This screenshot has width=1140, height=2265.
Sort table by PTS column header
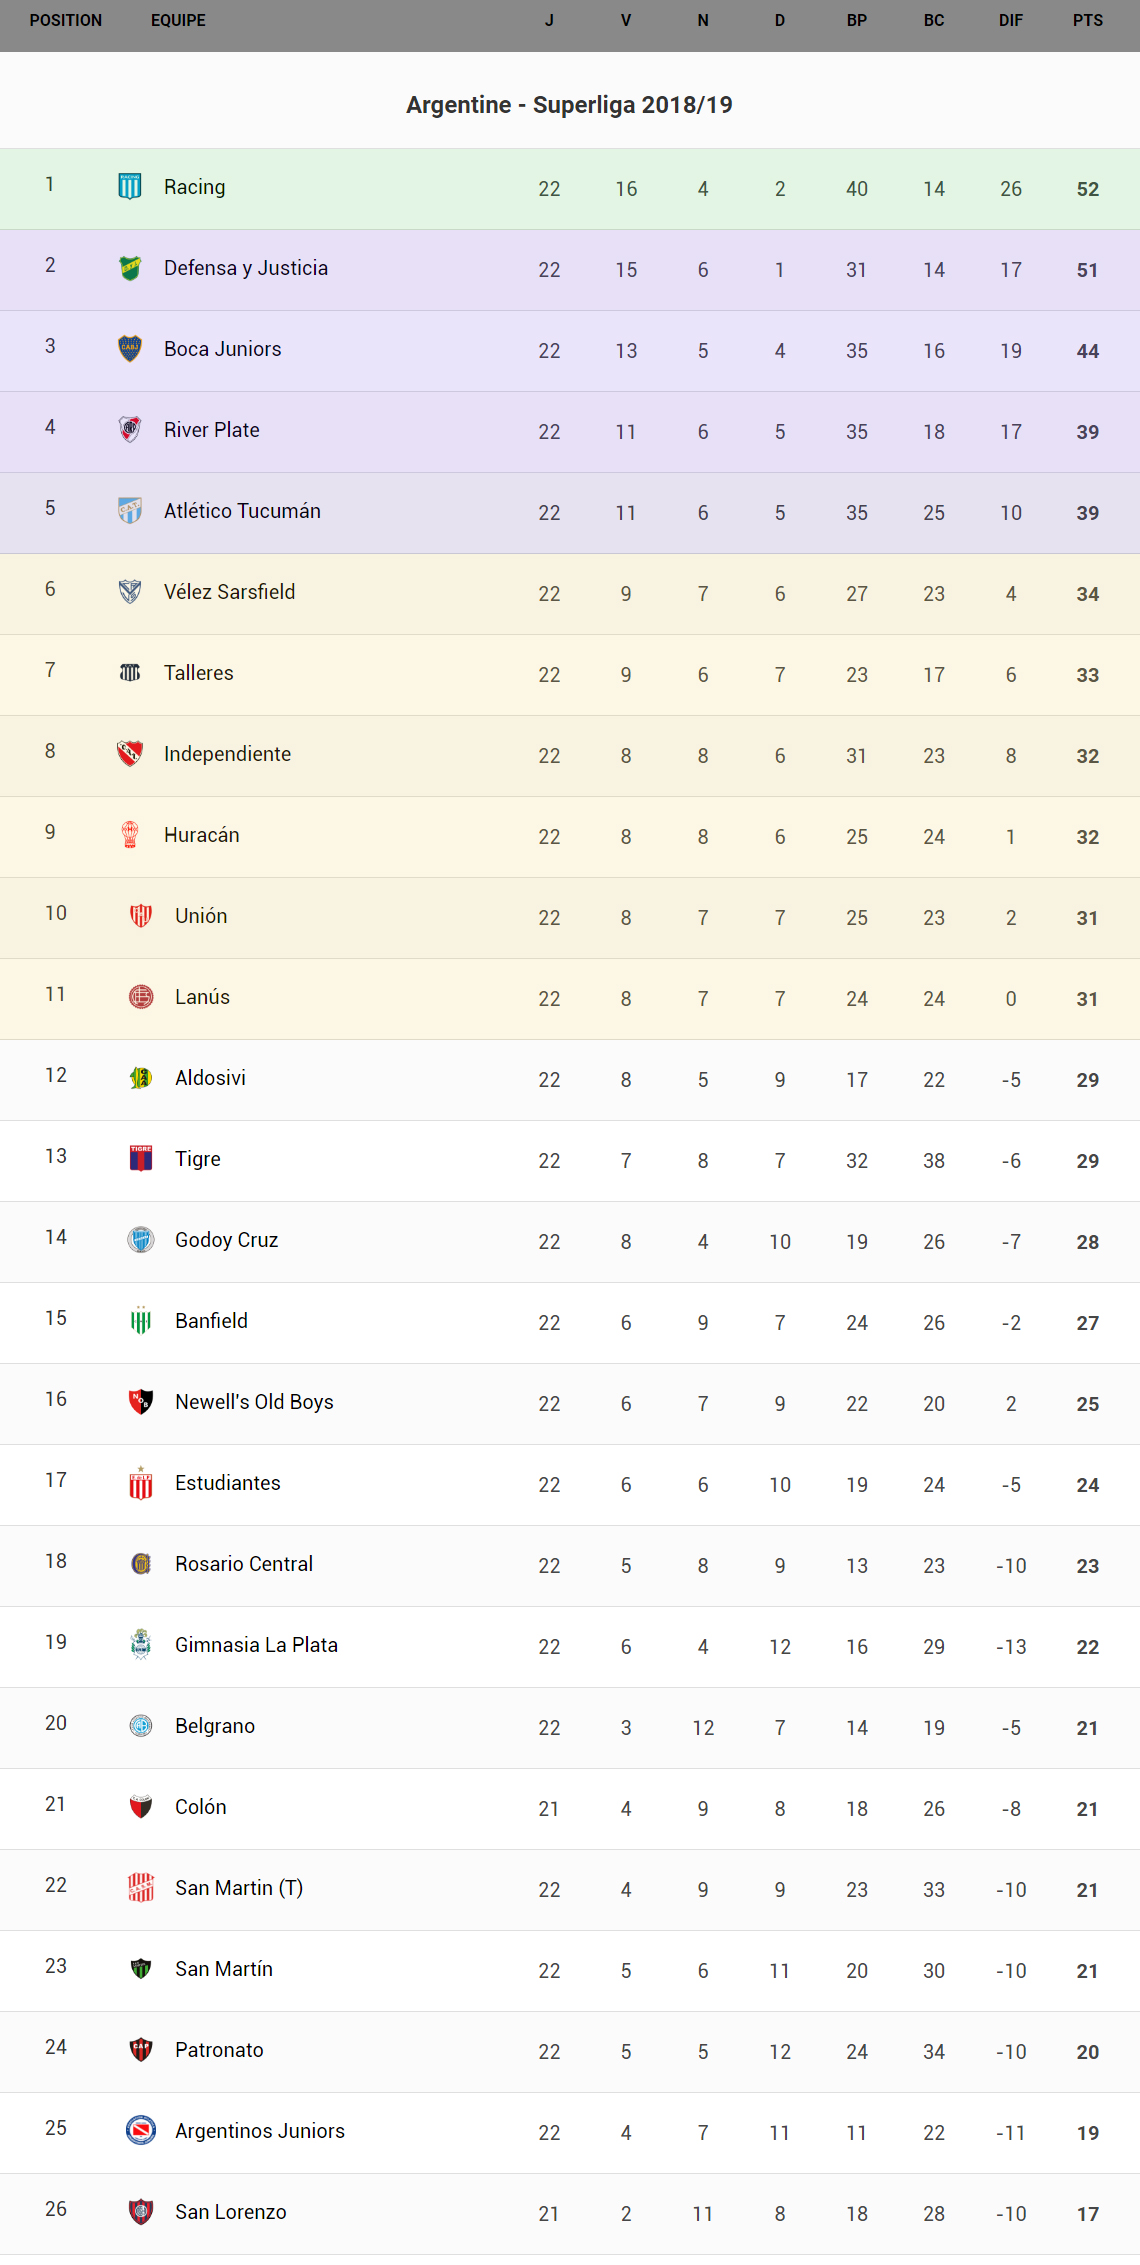pyautogui.click(x=1087, y=20)
